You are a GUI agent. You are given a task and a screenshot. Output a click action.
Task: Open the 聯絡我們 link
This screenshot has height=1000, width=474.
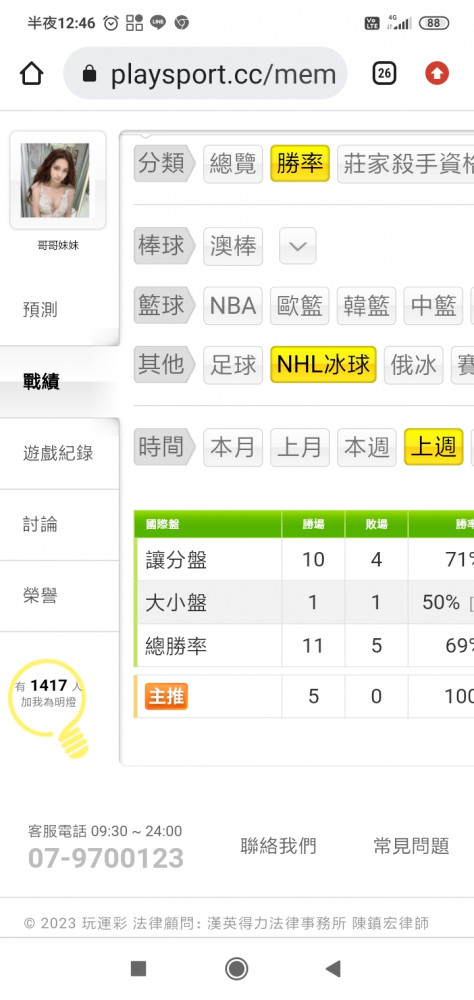click(x=279, y=846)
